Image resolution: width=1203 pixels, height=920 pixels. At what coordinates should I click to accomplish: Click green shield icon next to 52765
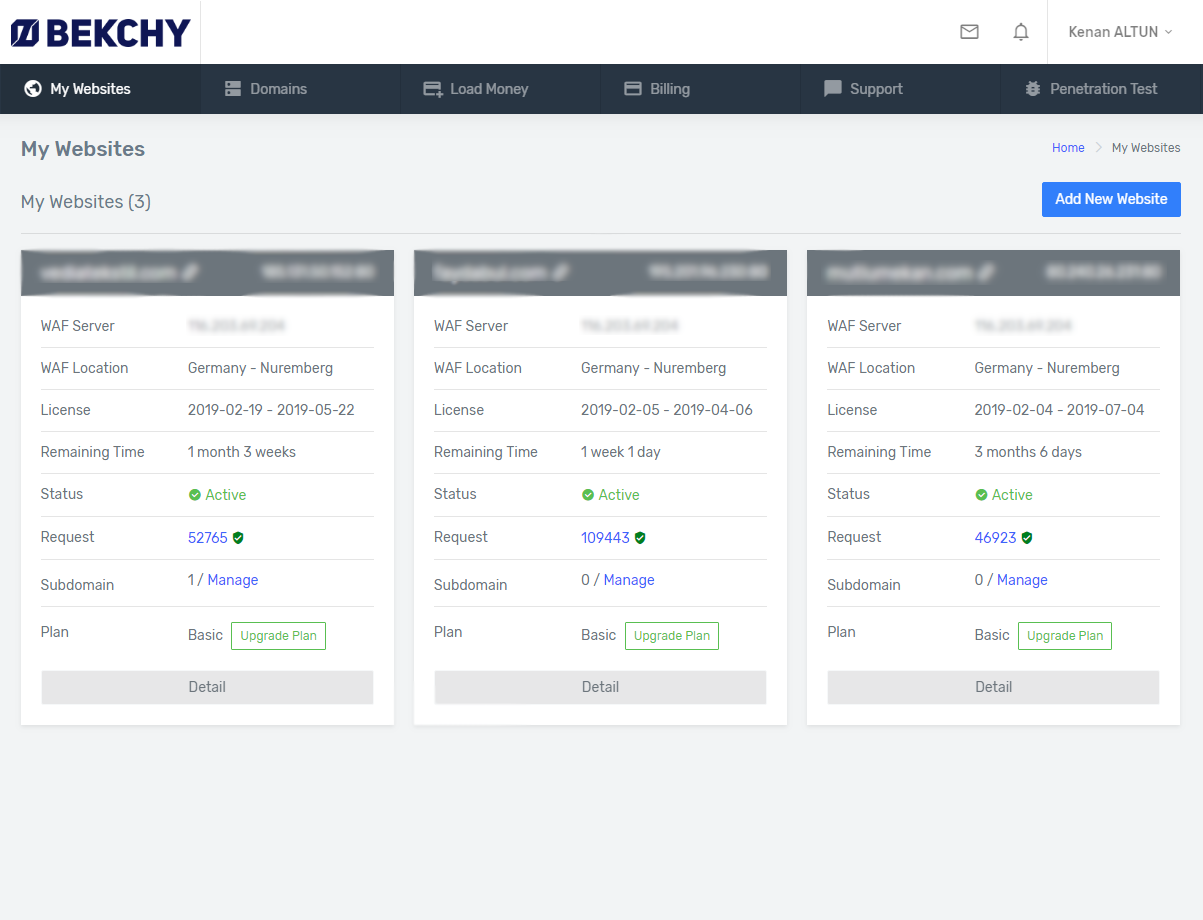pos(238,538)
